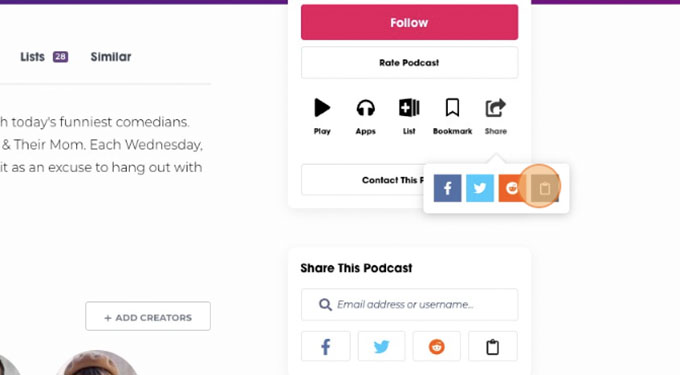
Task: Click the Twitter button under Share This Podcast
Action: 382,346
